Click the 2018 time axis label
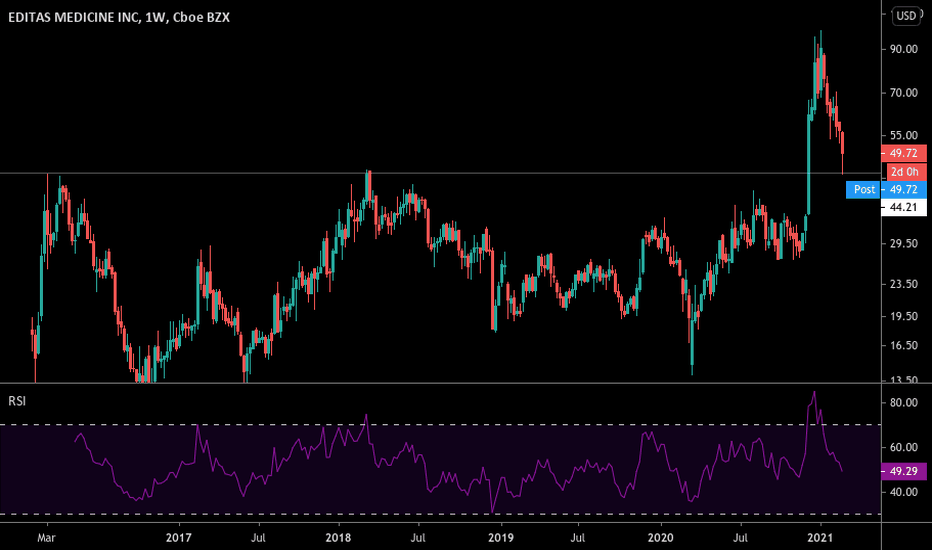This screenshot has height=550, width=932. click(338, 538)
